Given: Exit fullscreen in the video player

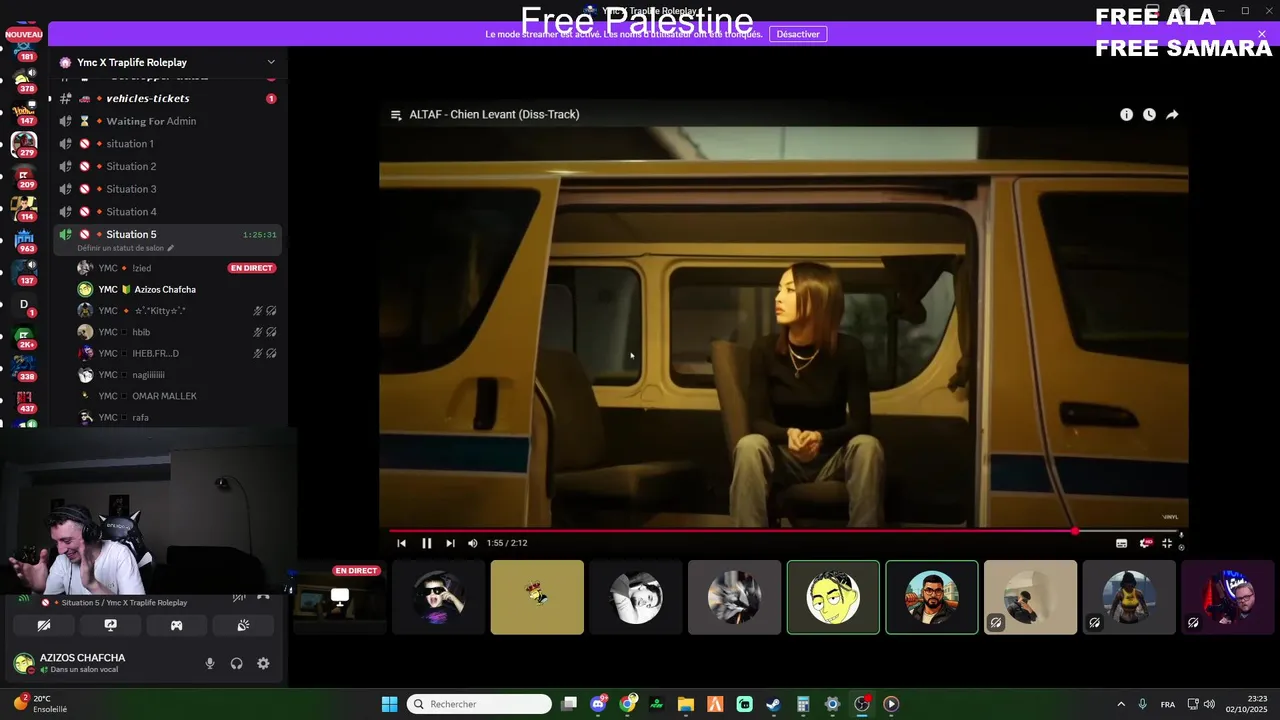Looking at the screenshot, I should 1167,543.
